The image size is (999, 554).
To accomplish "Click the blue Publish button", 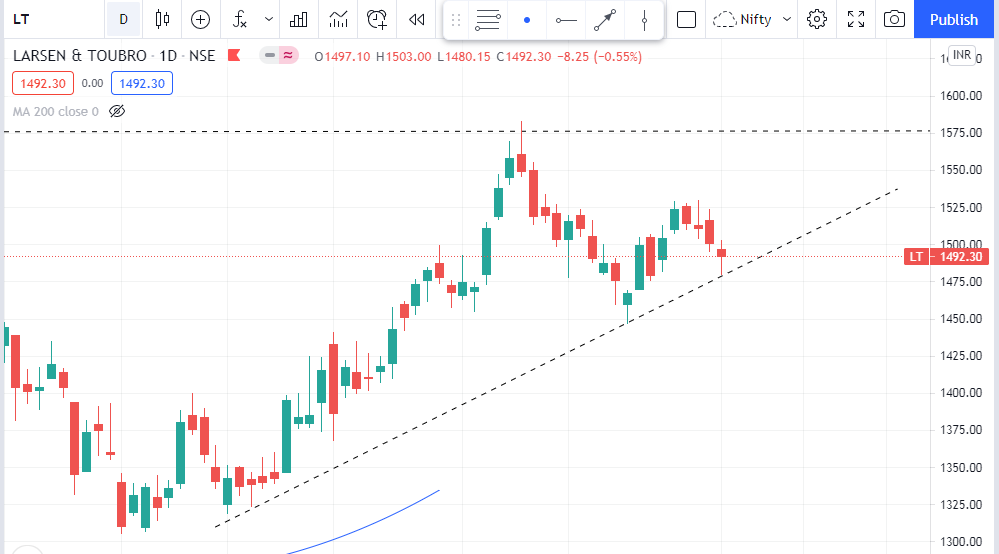I will pyautogui.click(x=954, y=19).
